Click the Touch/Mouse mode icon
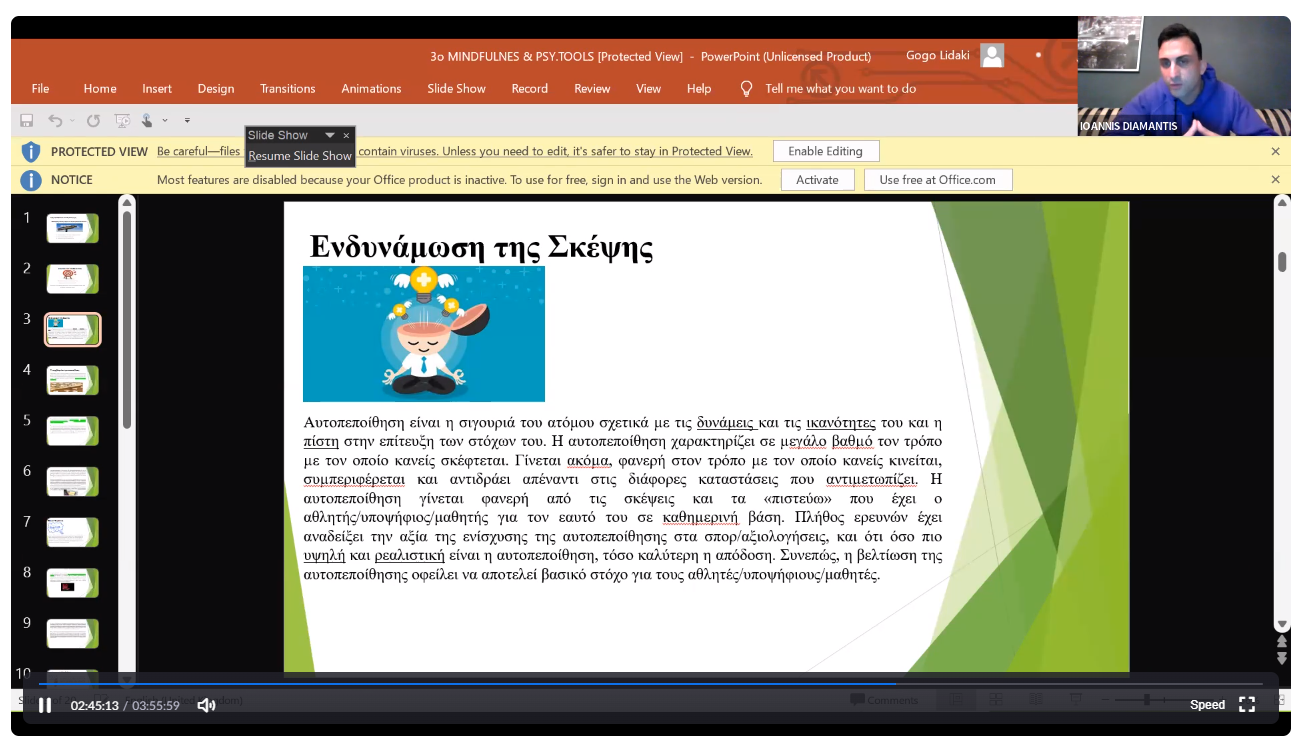 tap(147, 120)
